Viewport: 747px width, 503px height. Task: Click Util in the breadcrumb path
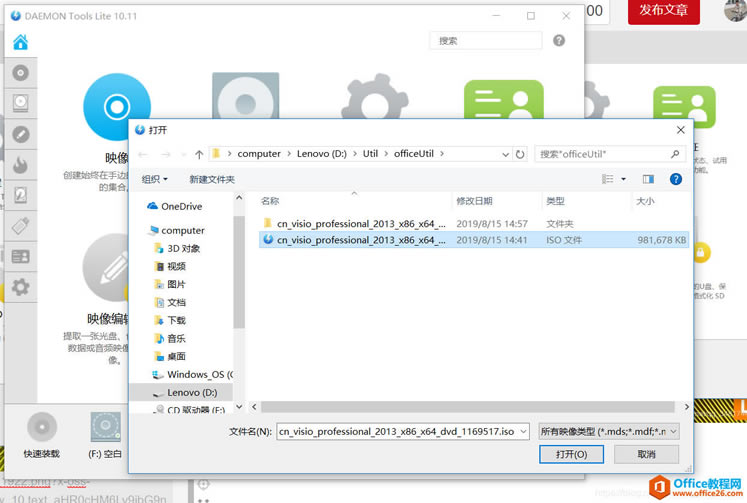[370, 154]
